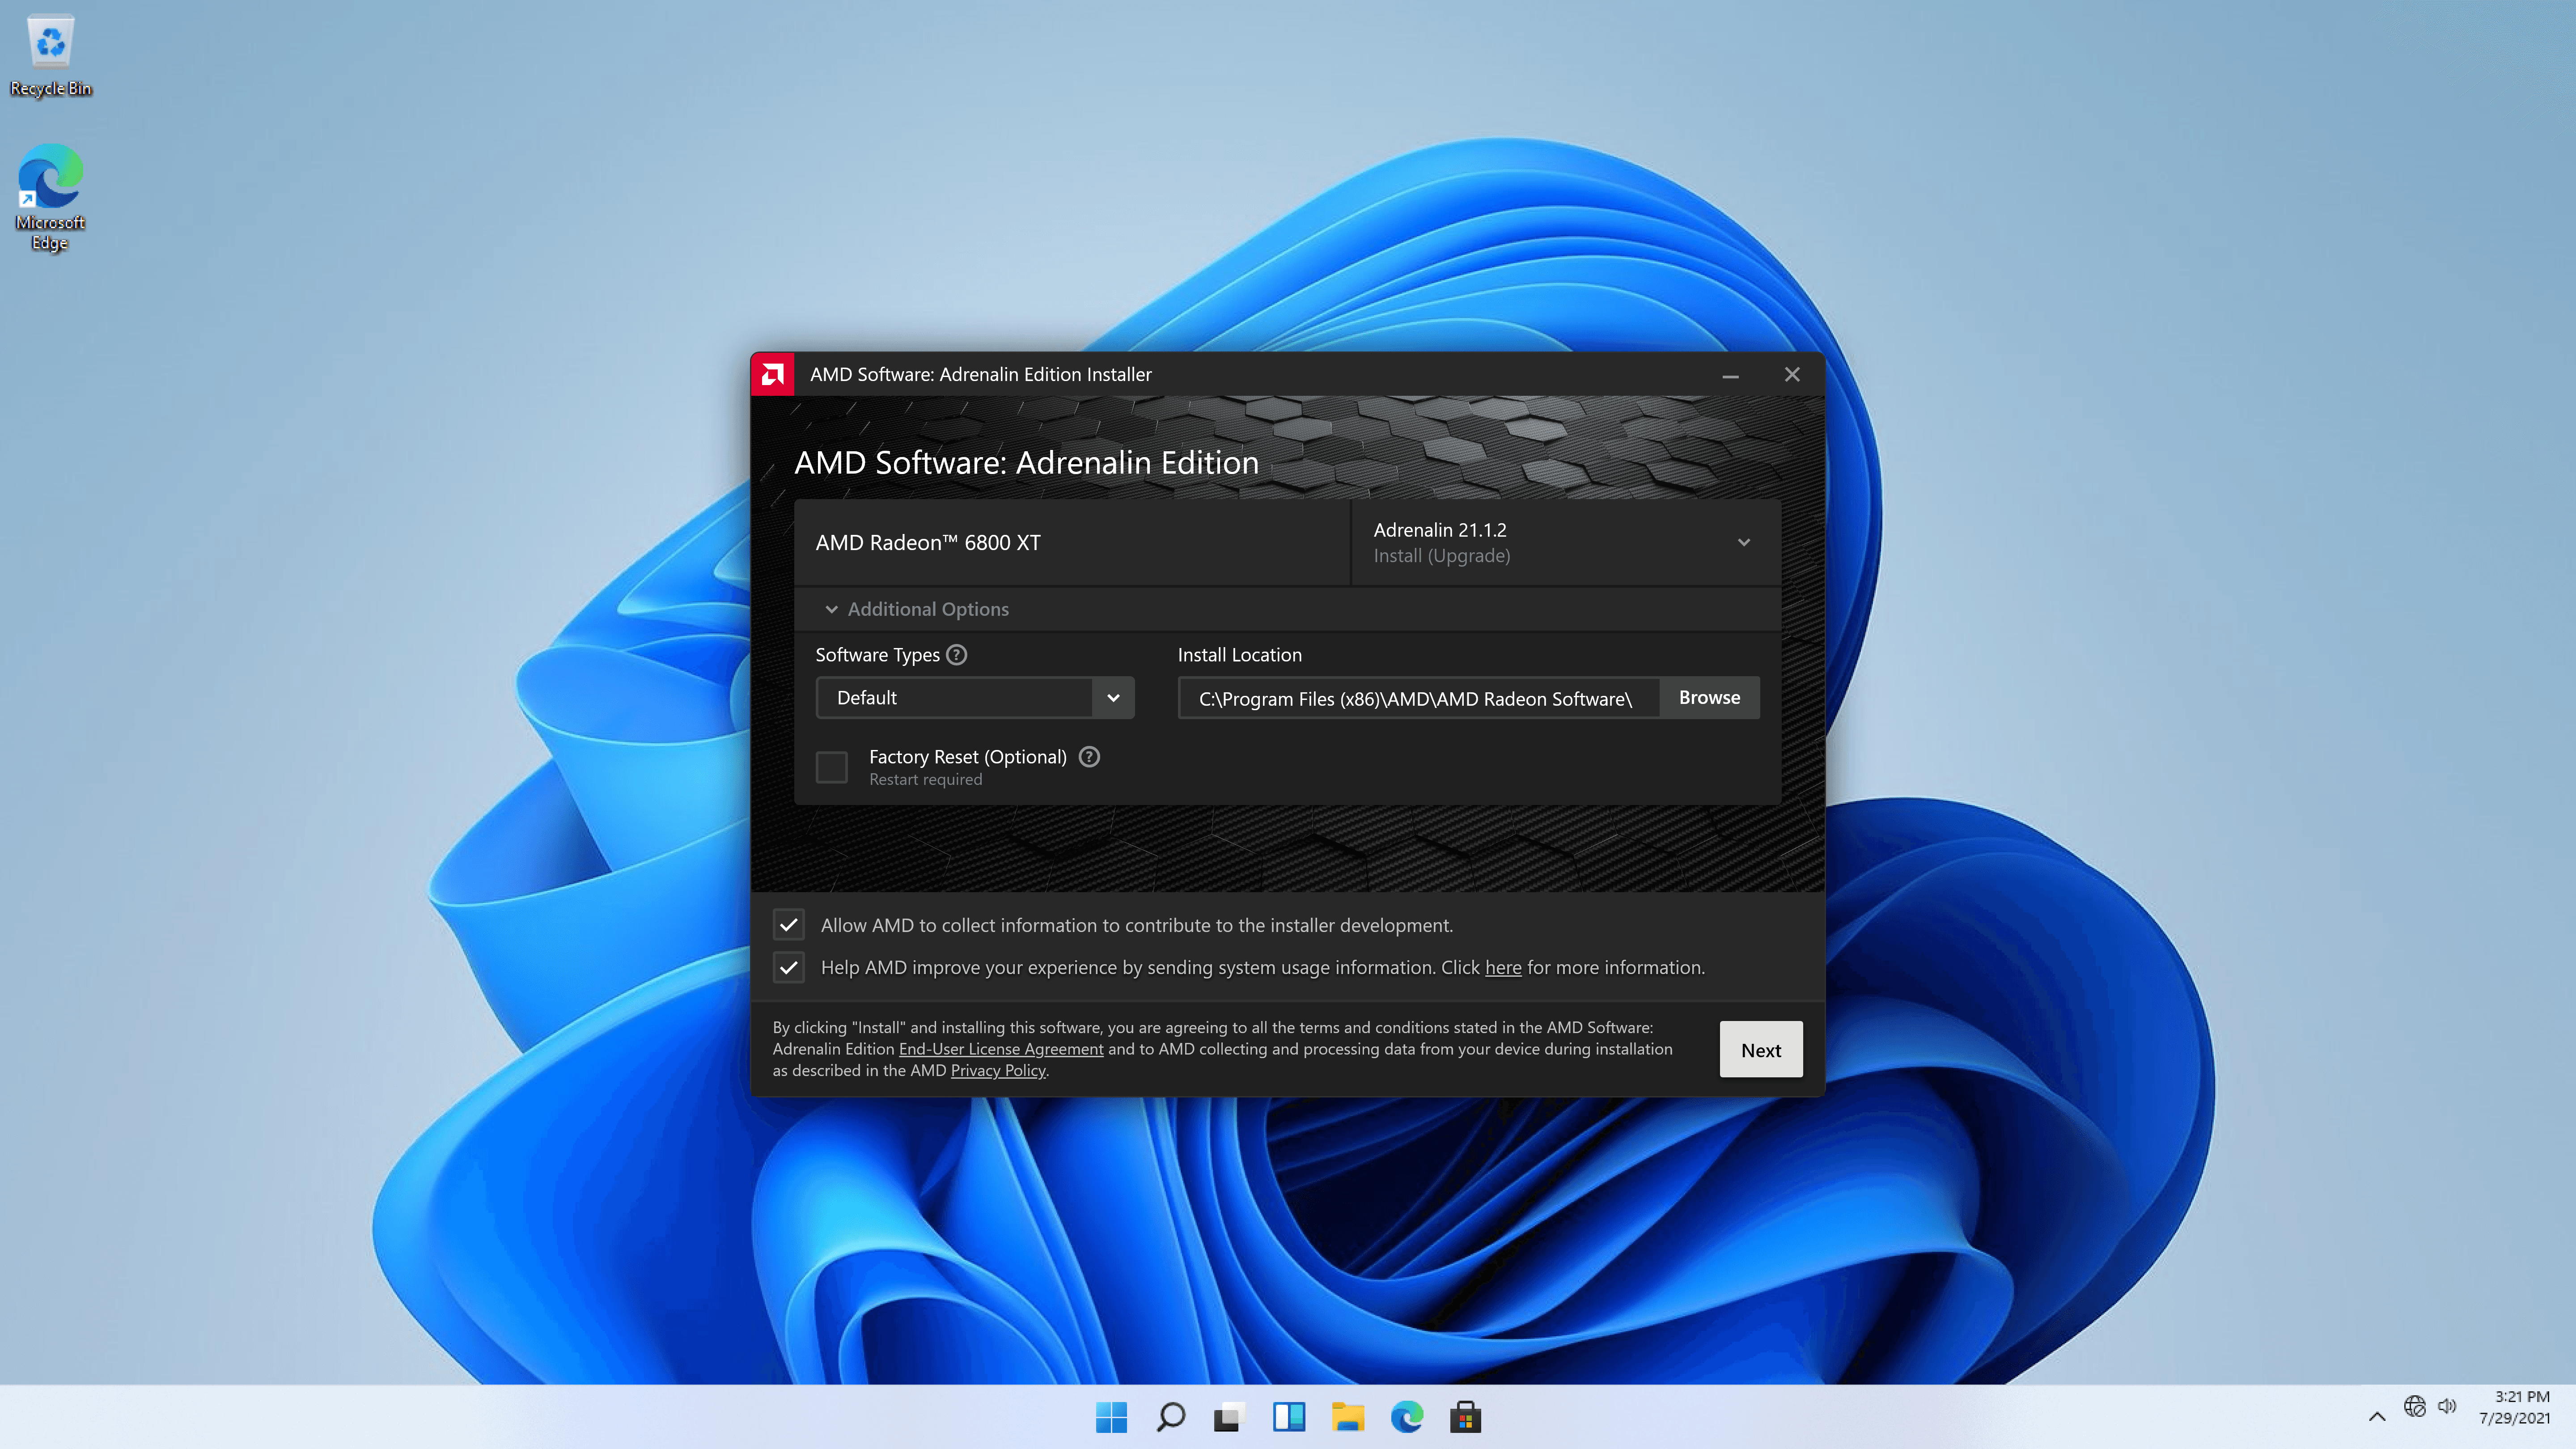This screenshot has height=1449, width=2576.
Task: Open Task View from taskbar
Action: (x=1229, y=1416)
